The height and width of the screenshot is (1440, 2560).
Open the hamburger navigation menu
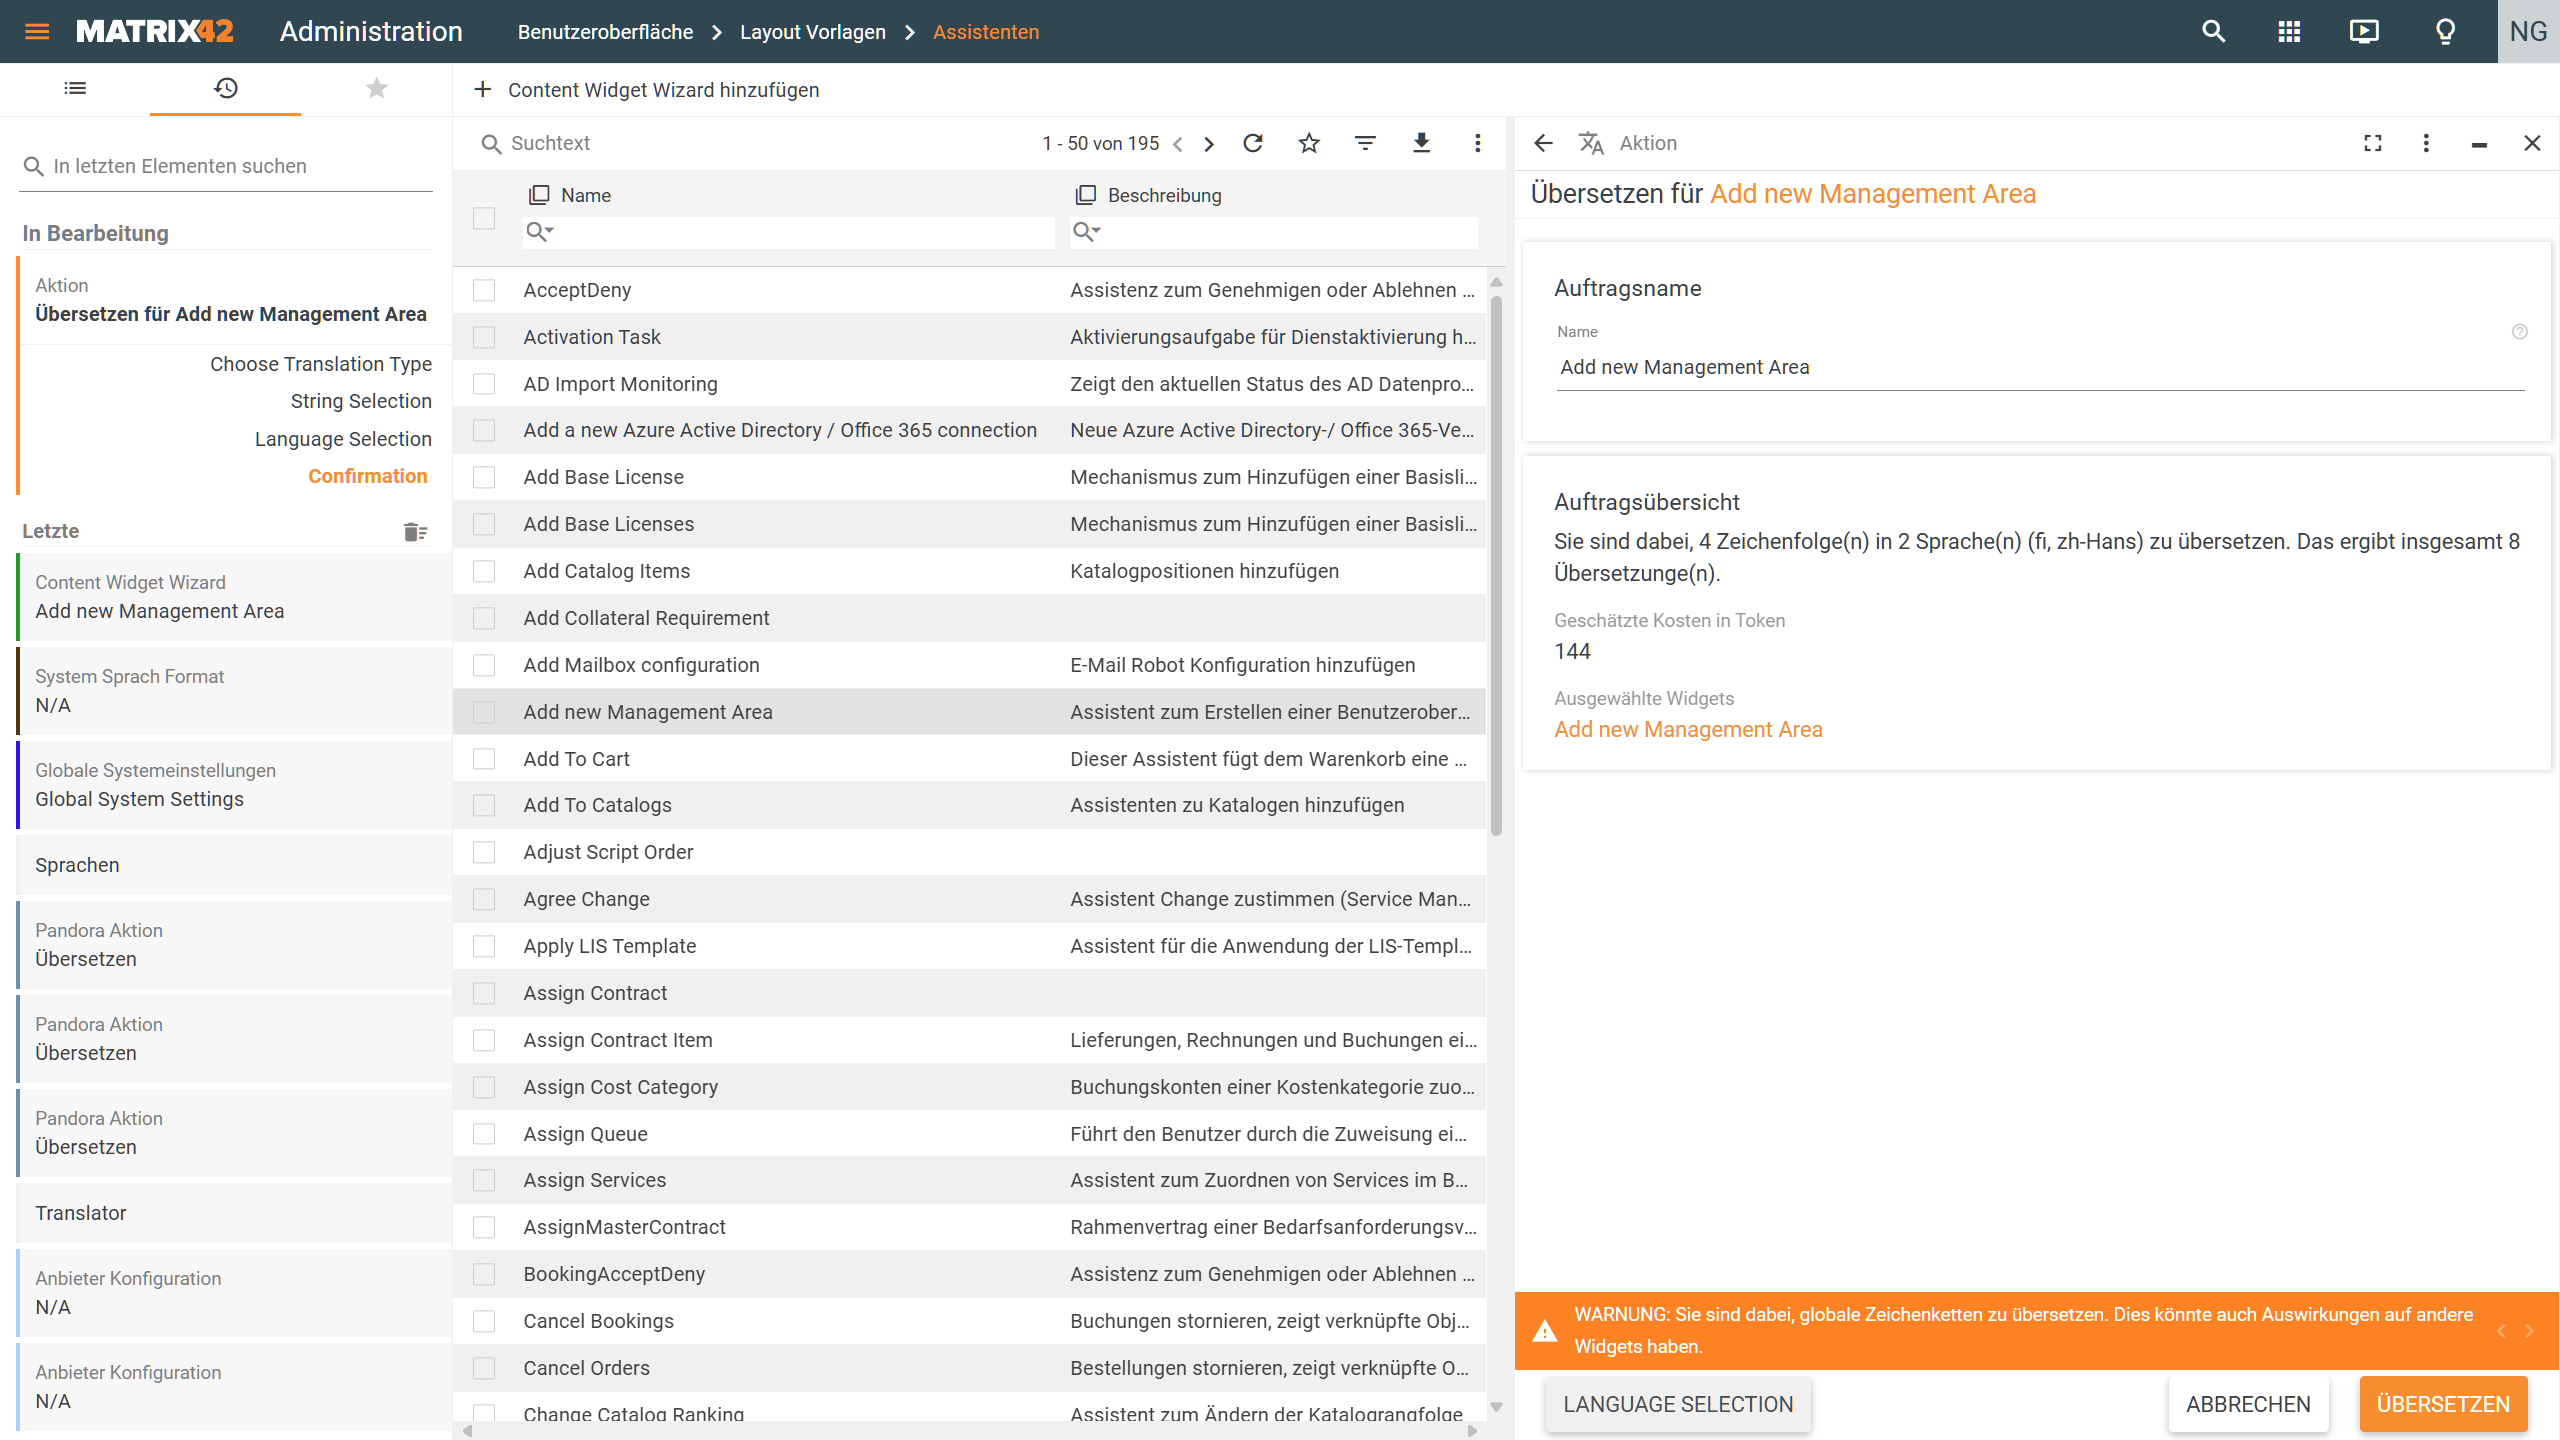tap(37, 31)
